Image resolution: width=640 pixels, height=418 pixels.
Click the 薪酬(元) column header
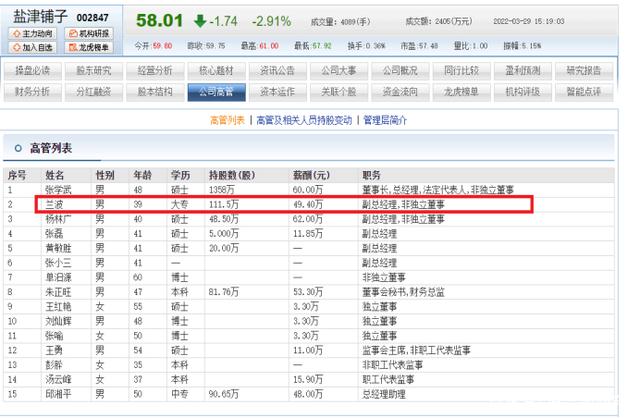311,175
